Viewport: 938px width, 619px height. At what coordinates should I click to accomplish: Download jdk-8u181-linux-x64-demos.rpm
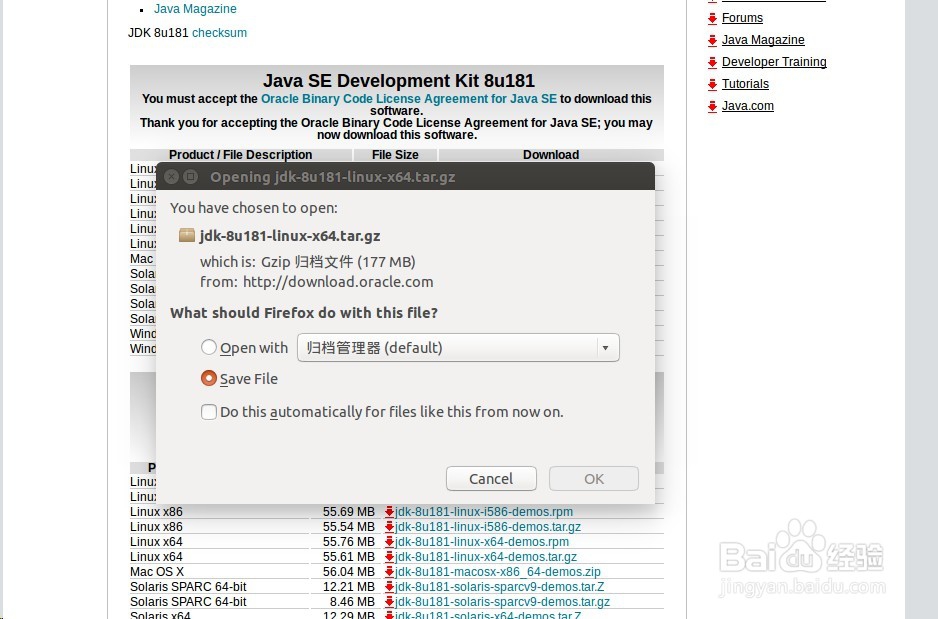click(482, 542)
